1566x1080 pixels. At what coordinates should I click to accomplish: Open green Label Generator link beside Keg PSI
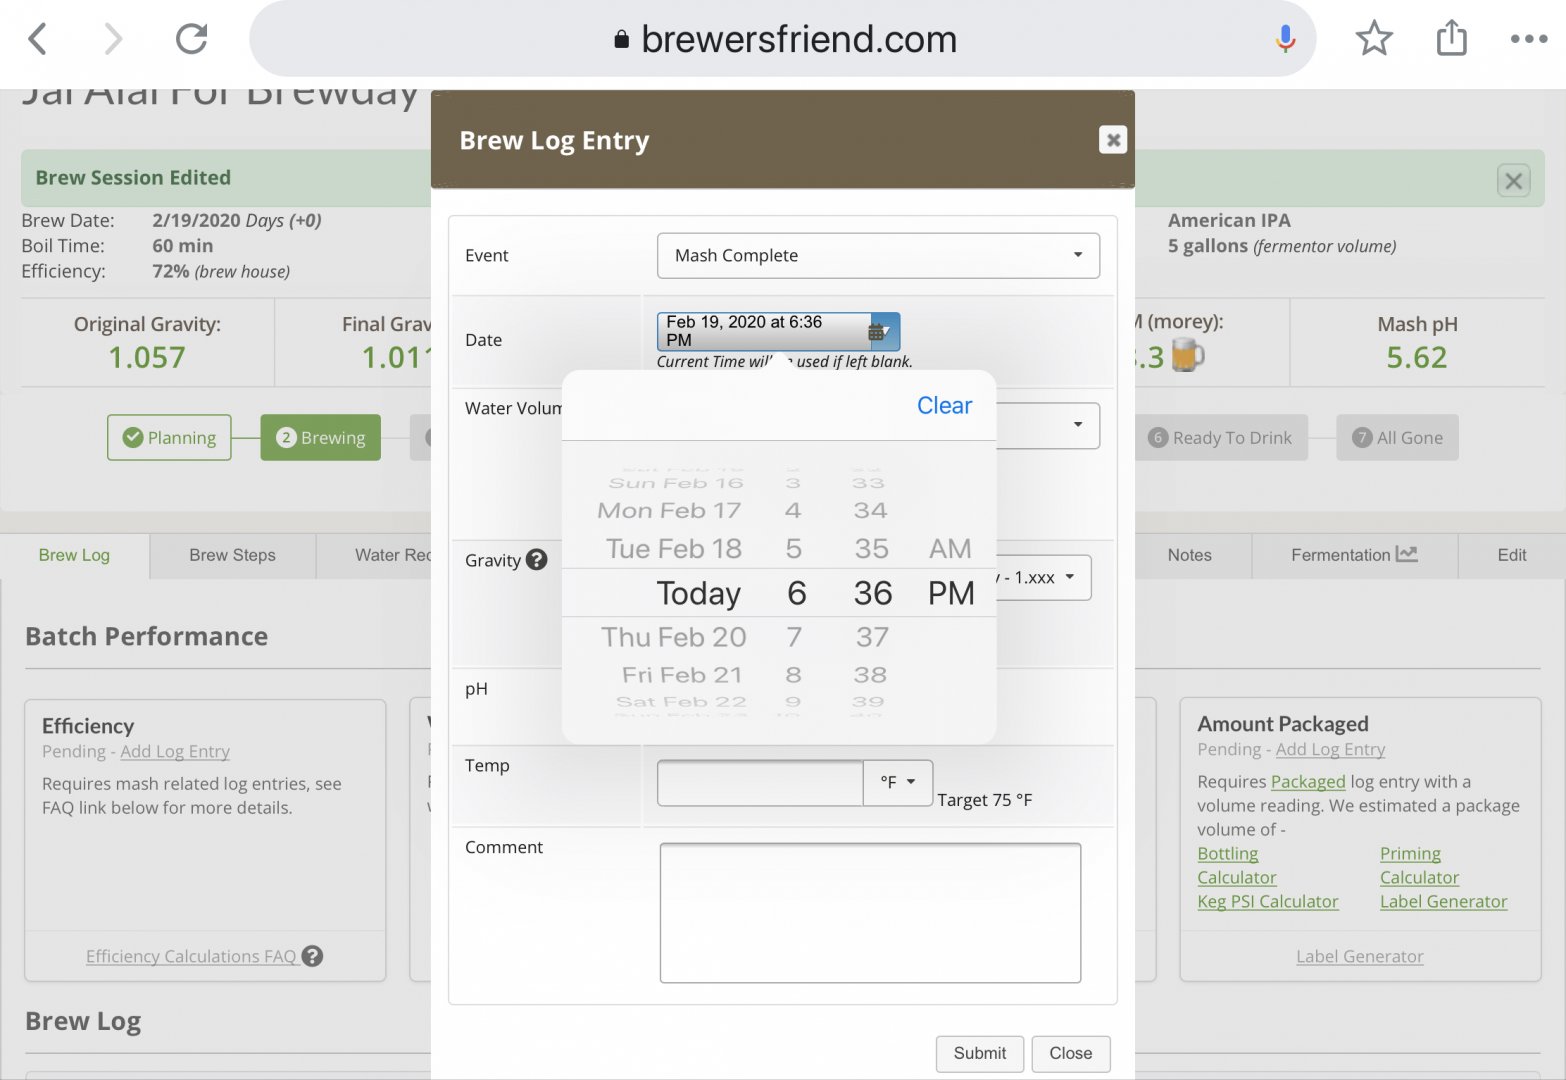1443,901
